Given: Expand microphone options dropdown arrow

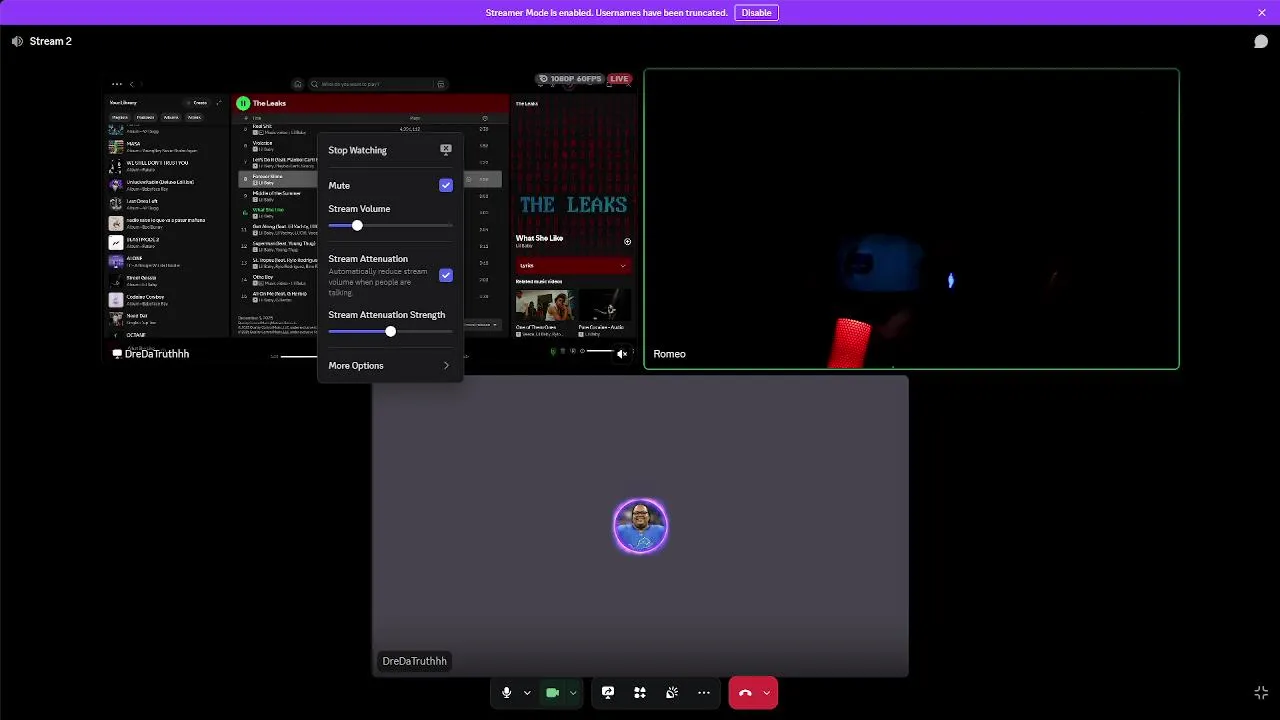Looking at the screenshot, I should click(x=527, y=693).
